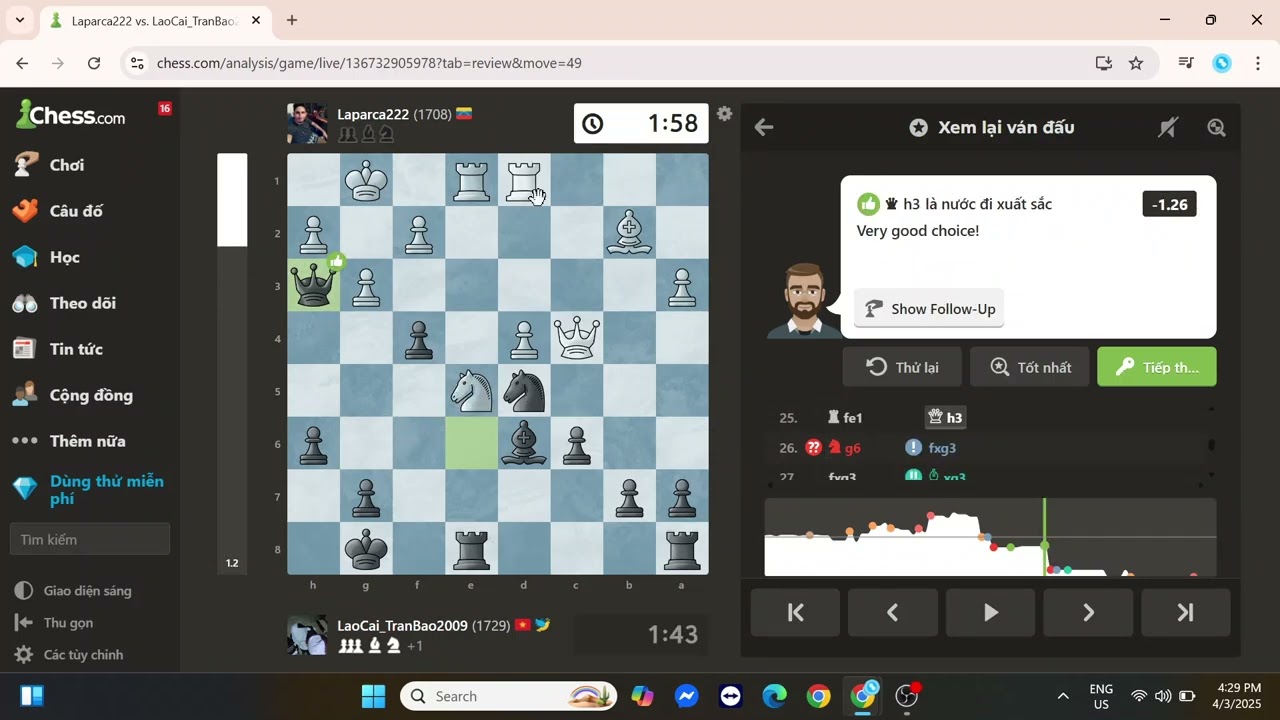Open Windows Start button

click(373, 696)
